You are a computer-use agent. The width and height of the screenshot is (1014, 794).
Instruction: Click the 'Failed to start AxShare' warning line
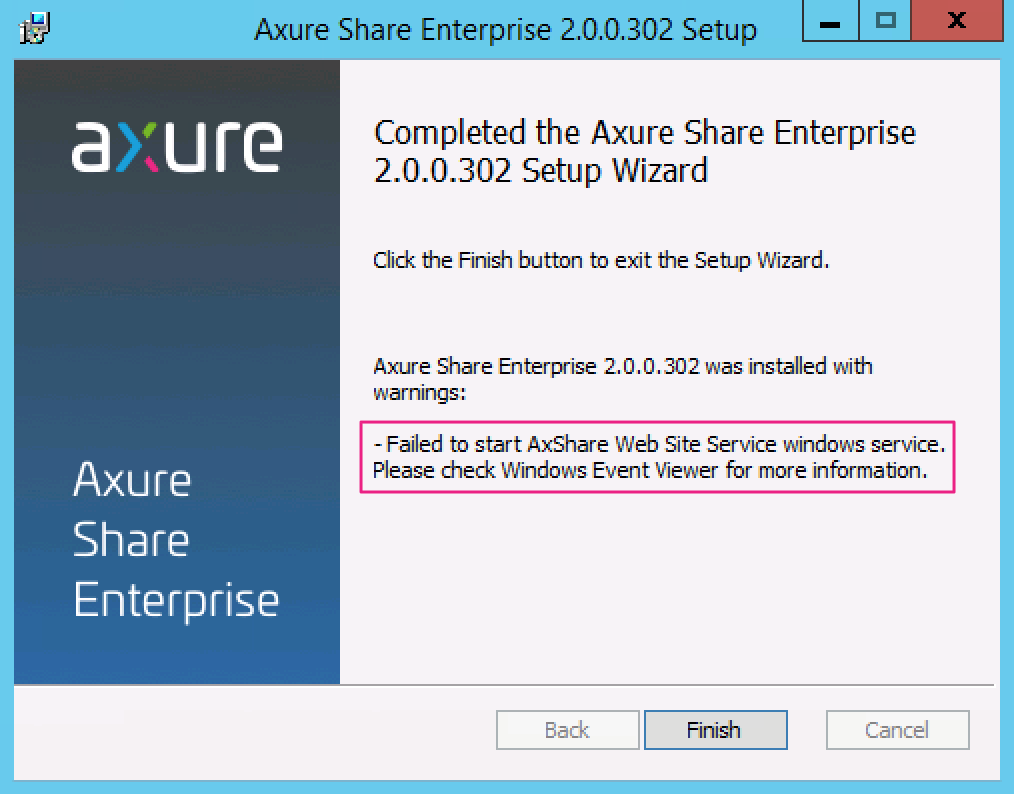[660, 444]
